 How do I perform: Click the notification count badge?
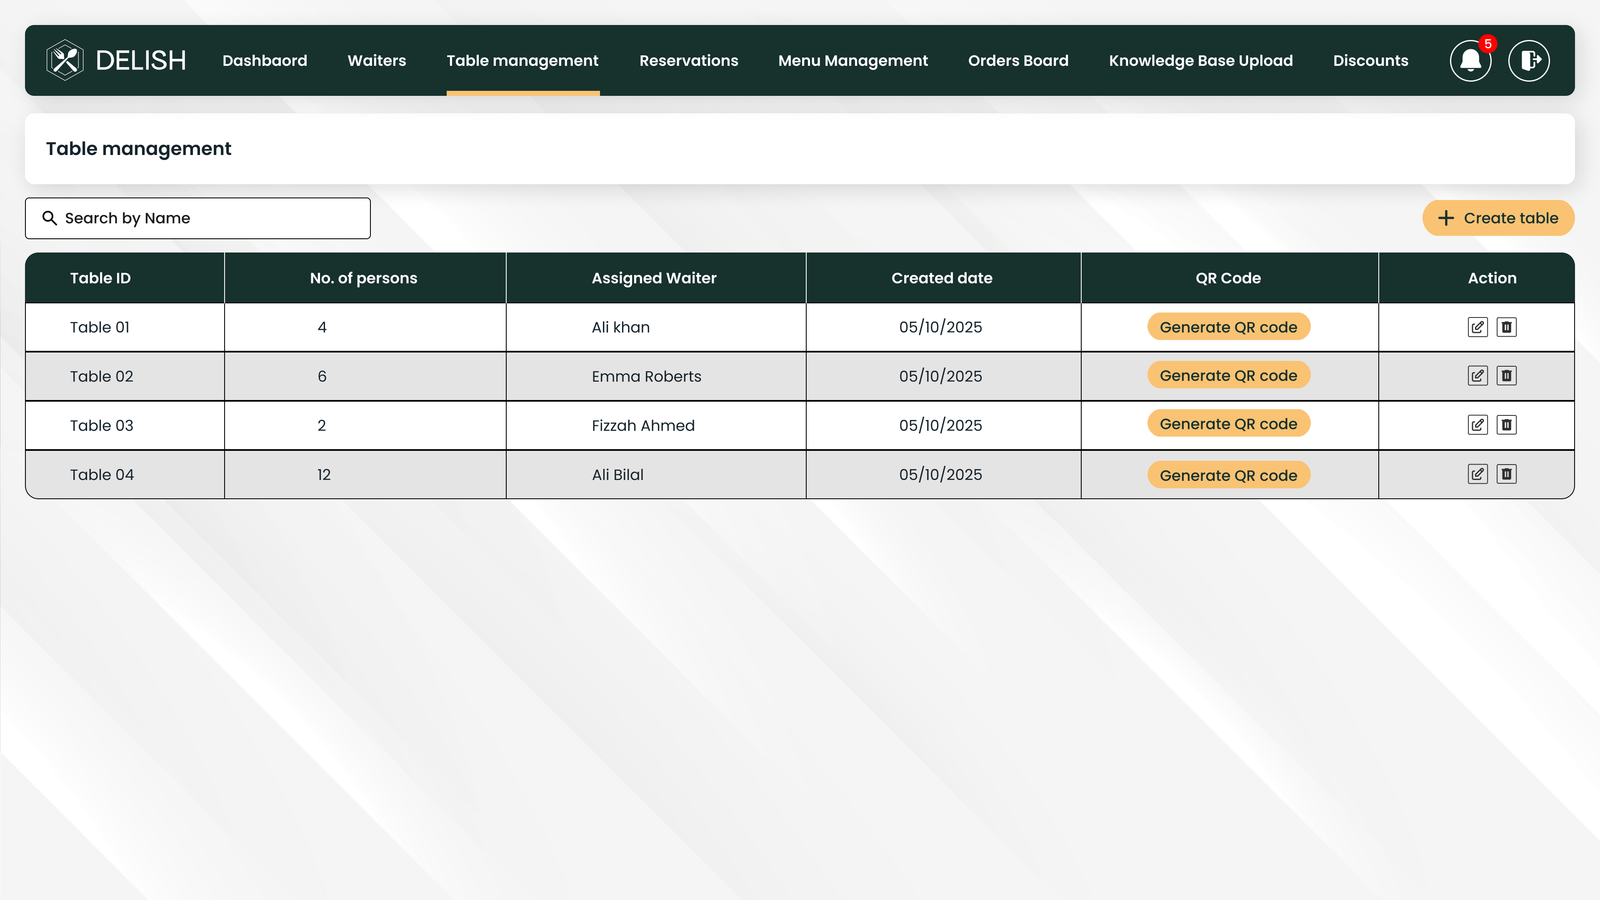pyautogui.click(x=1488, y=44)
